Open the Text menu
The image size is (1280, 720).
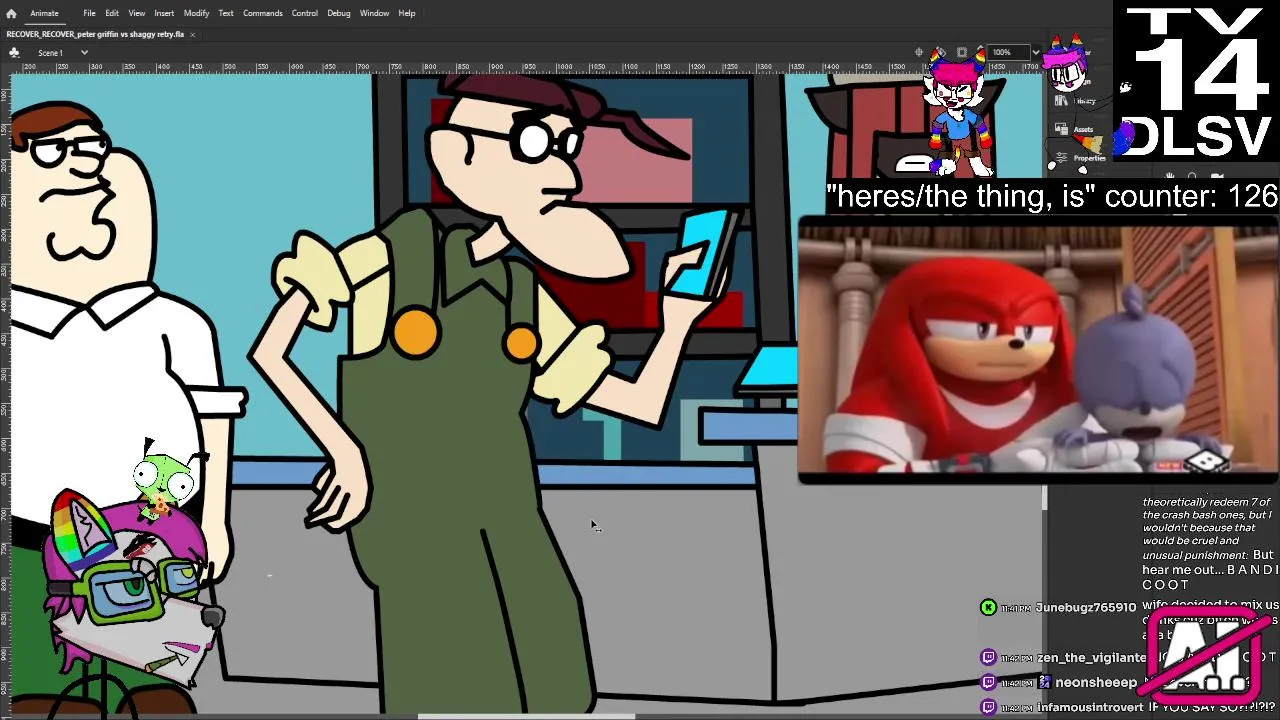[226, 13]
